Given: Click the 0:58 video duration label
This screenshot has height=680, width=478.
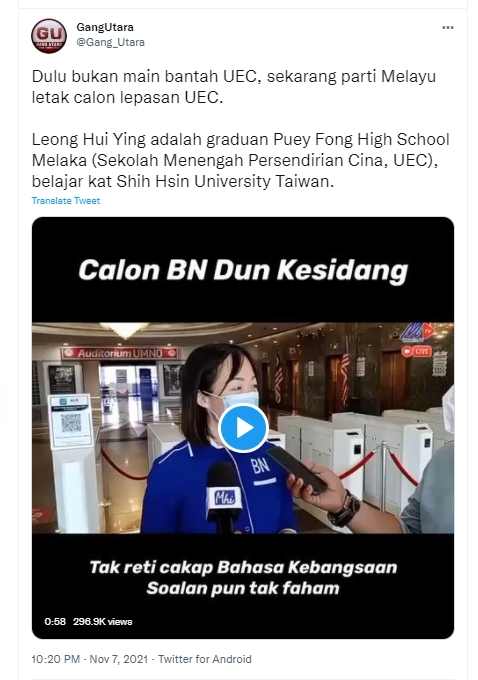Looking at the screenshot, I should [55, 621].
